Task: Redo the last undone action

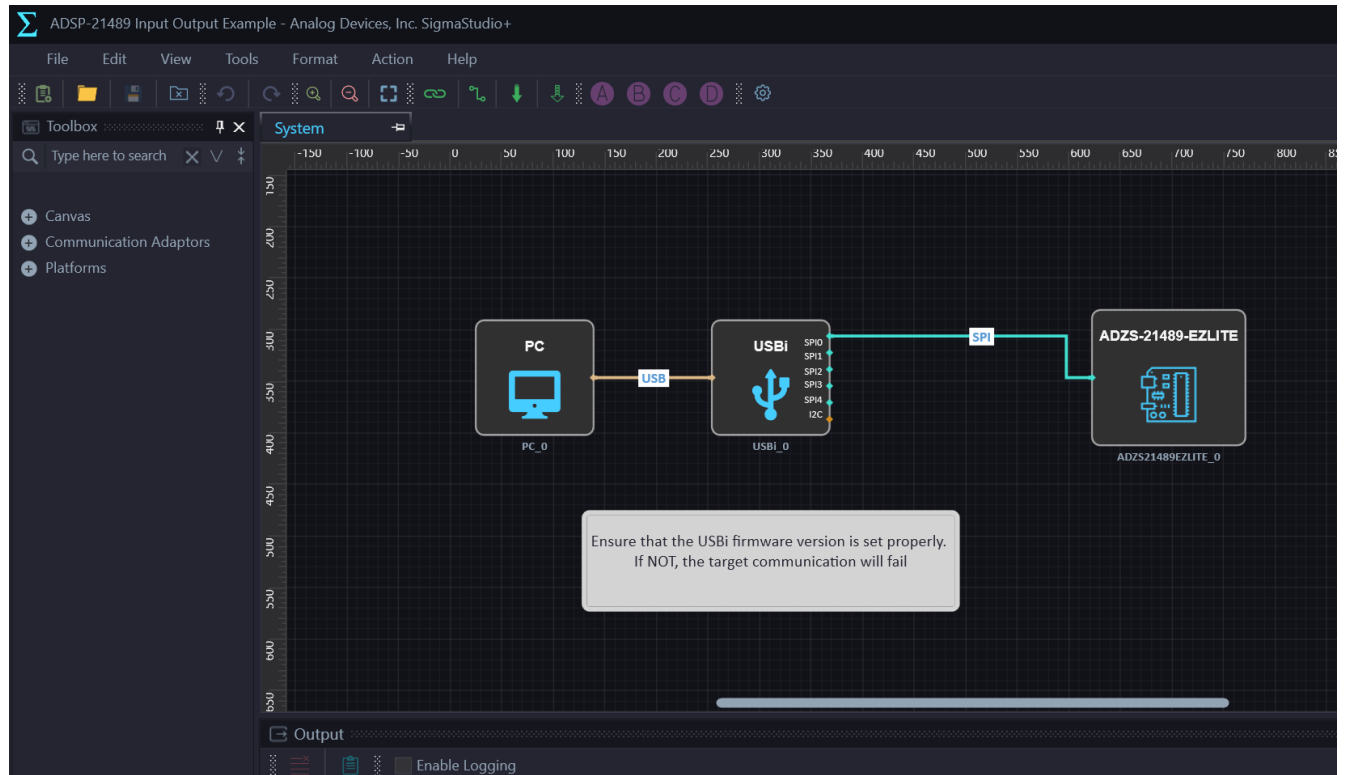Action: (x=270, y=94)
